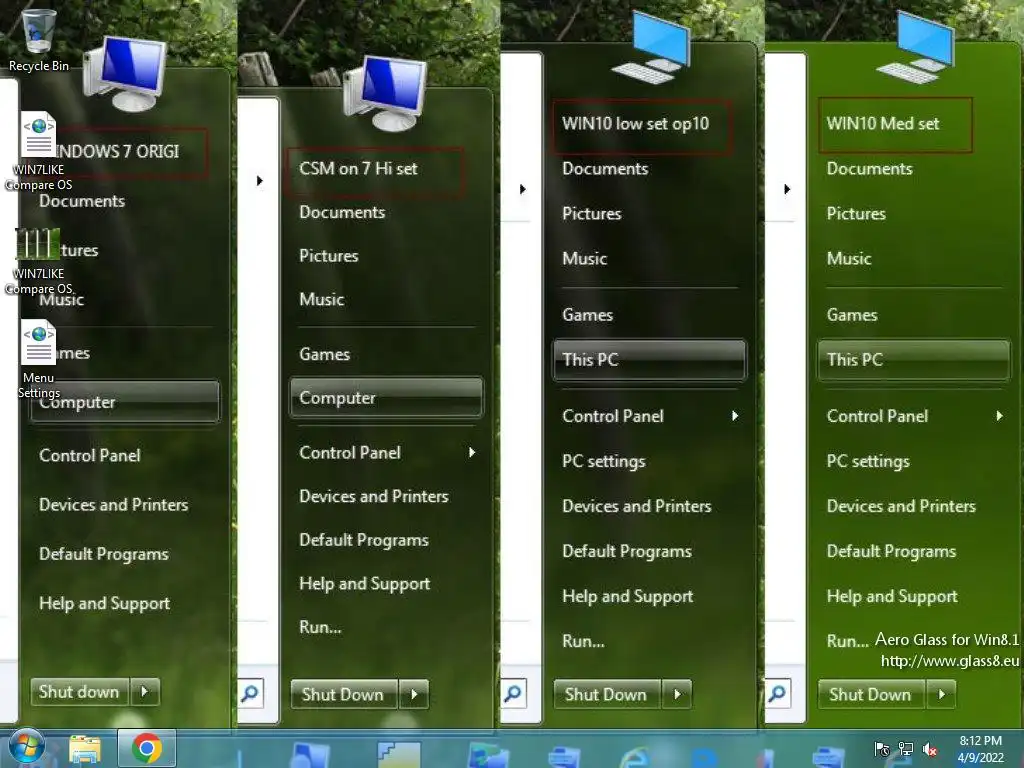The height and width of the screenshot is (768, 1024).
Task: Click the search magnifier in the WIN10 low set menu
Action: [x=514, y=694]
